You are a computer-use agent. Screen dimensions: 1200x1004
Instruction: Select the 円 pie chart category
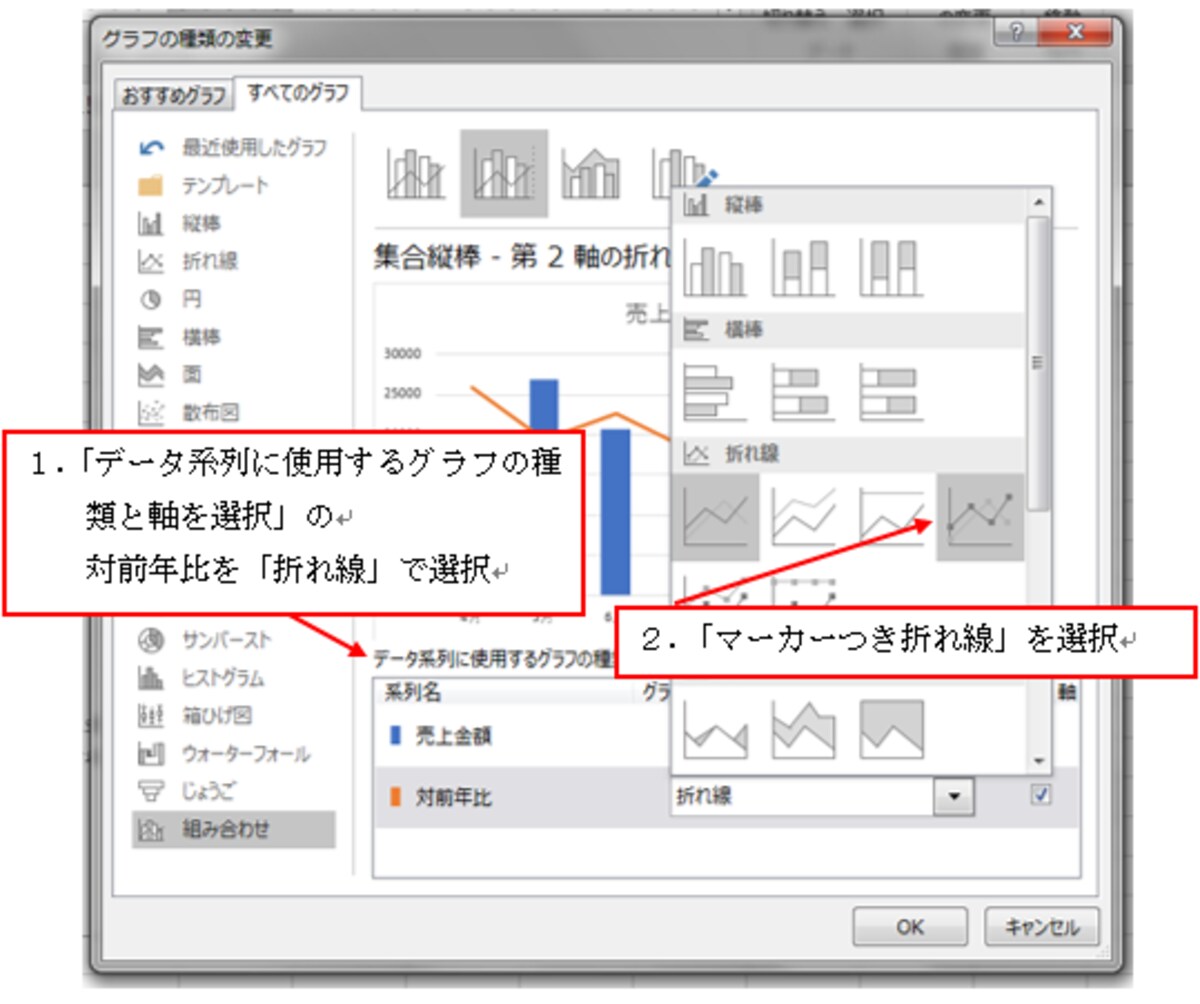(170, 299)
